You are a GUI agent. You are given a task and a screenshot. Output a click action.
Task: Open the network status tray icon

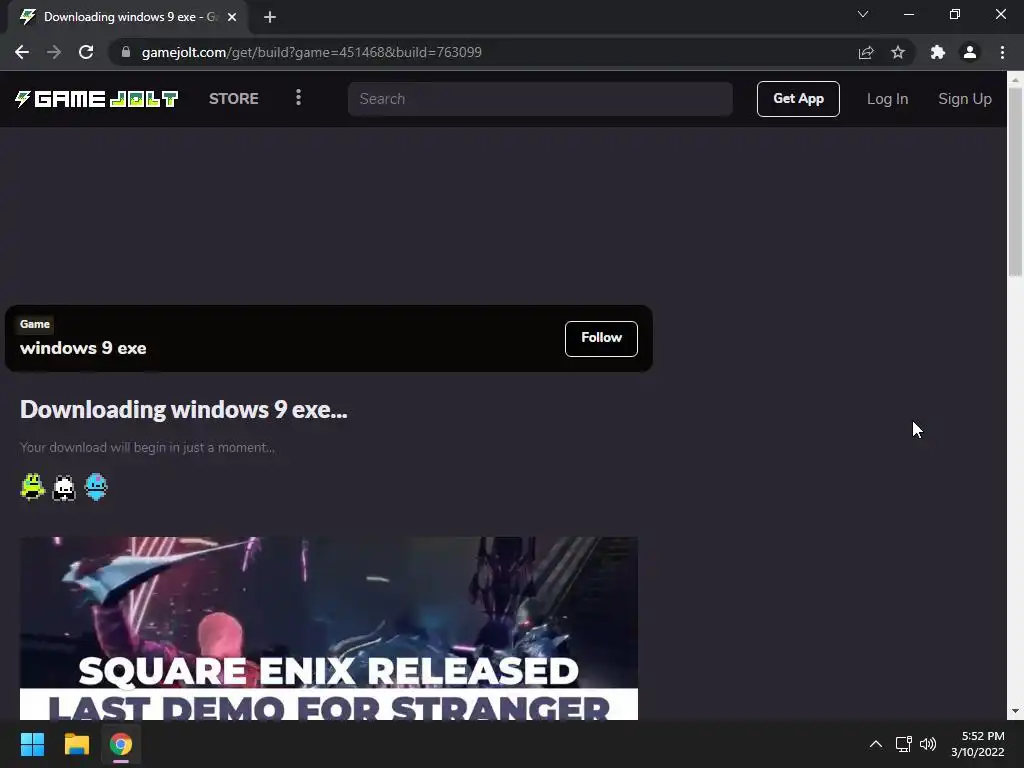tap(903, 744)
